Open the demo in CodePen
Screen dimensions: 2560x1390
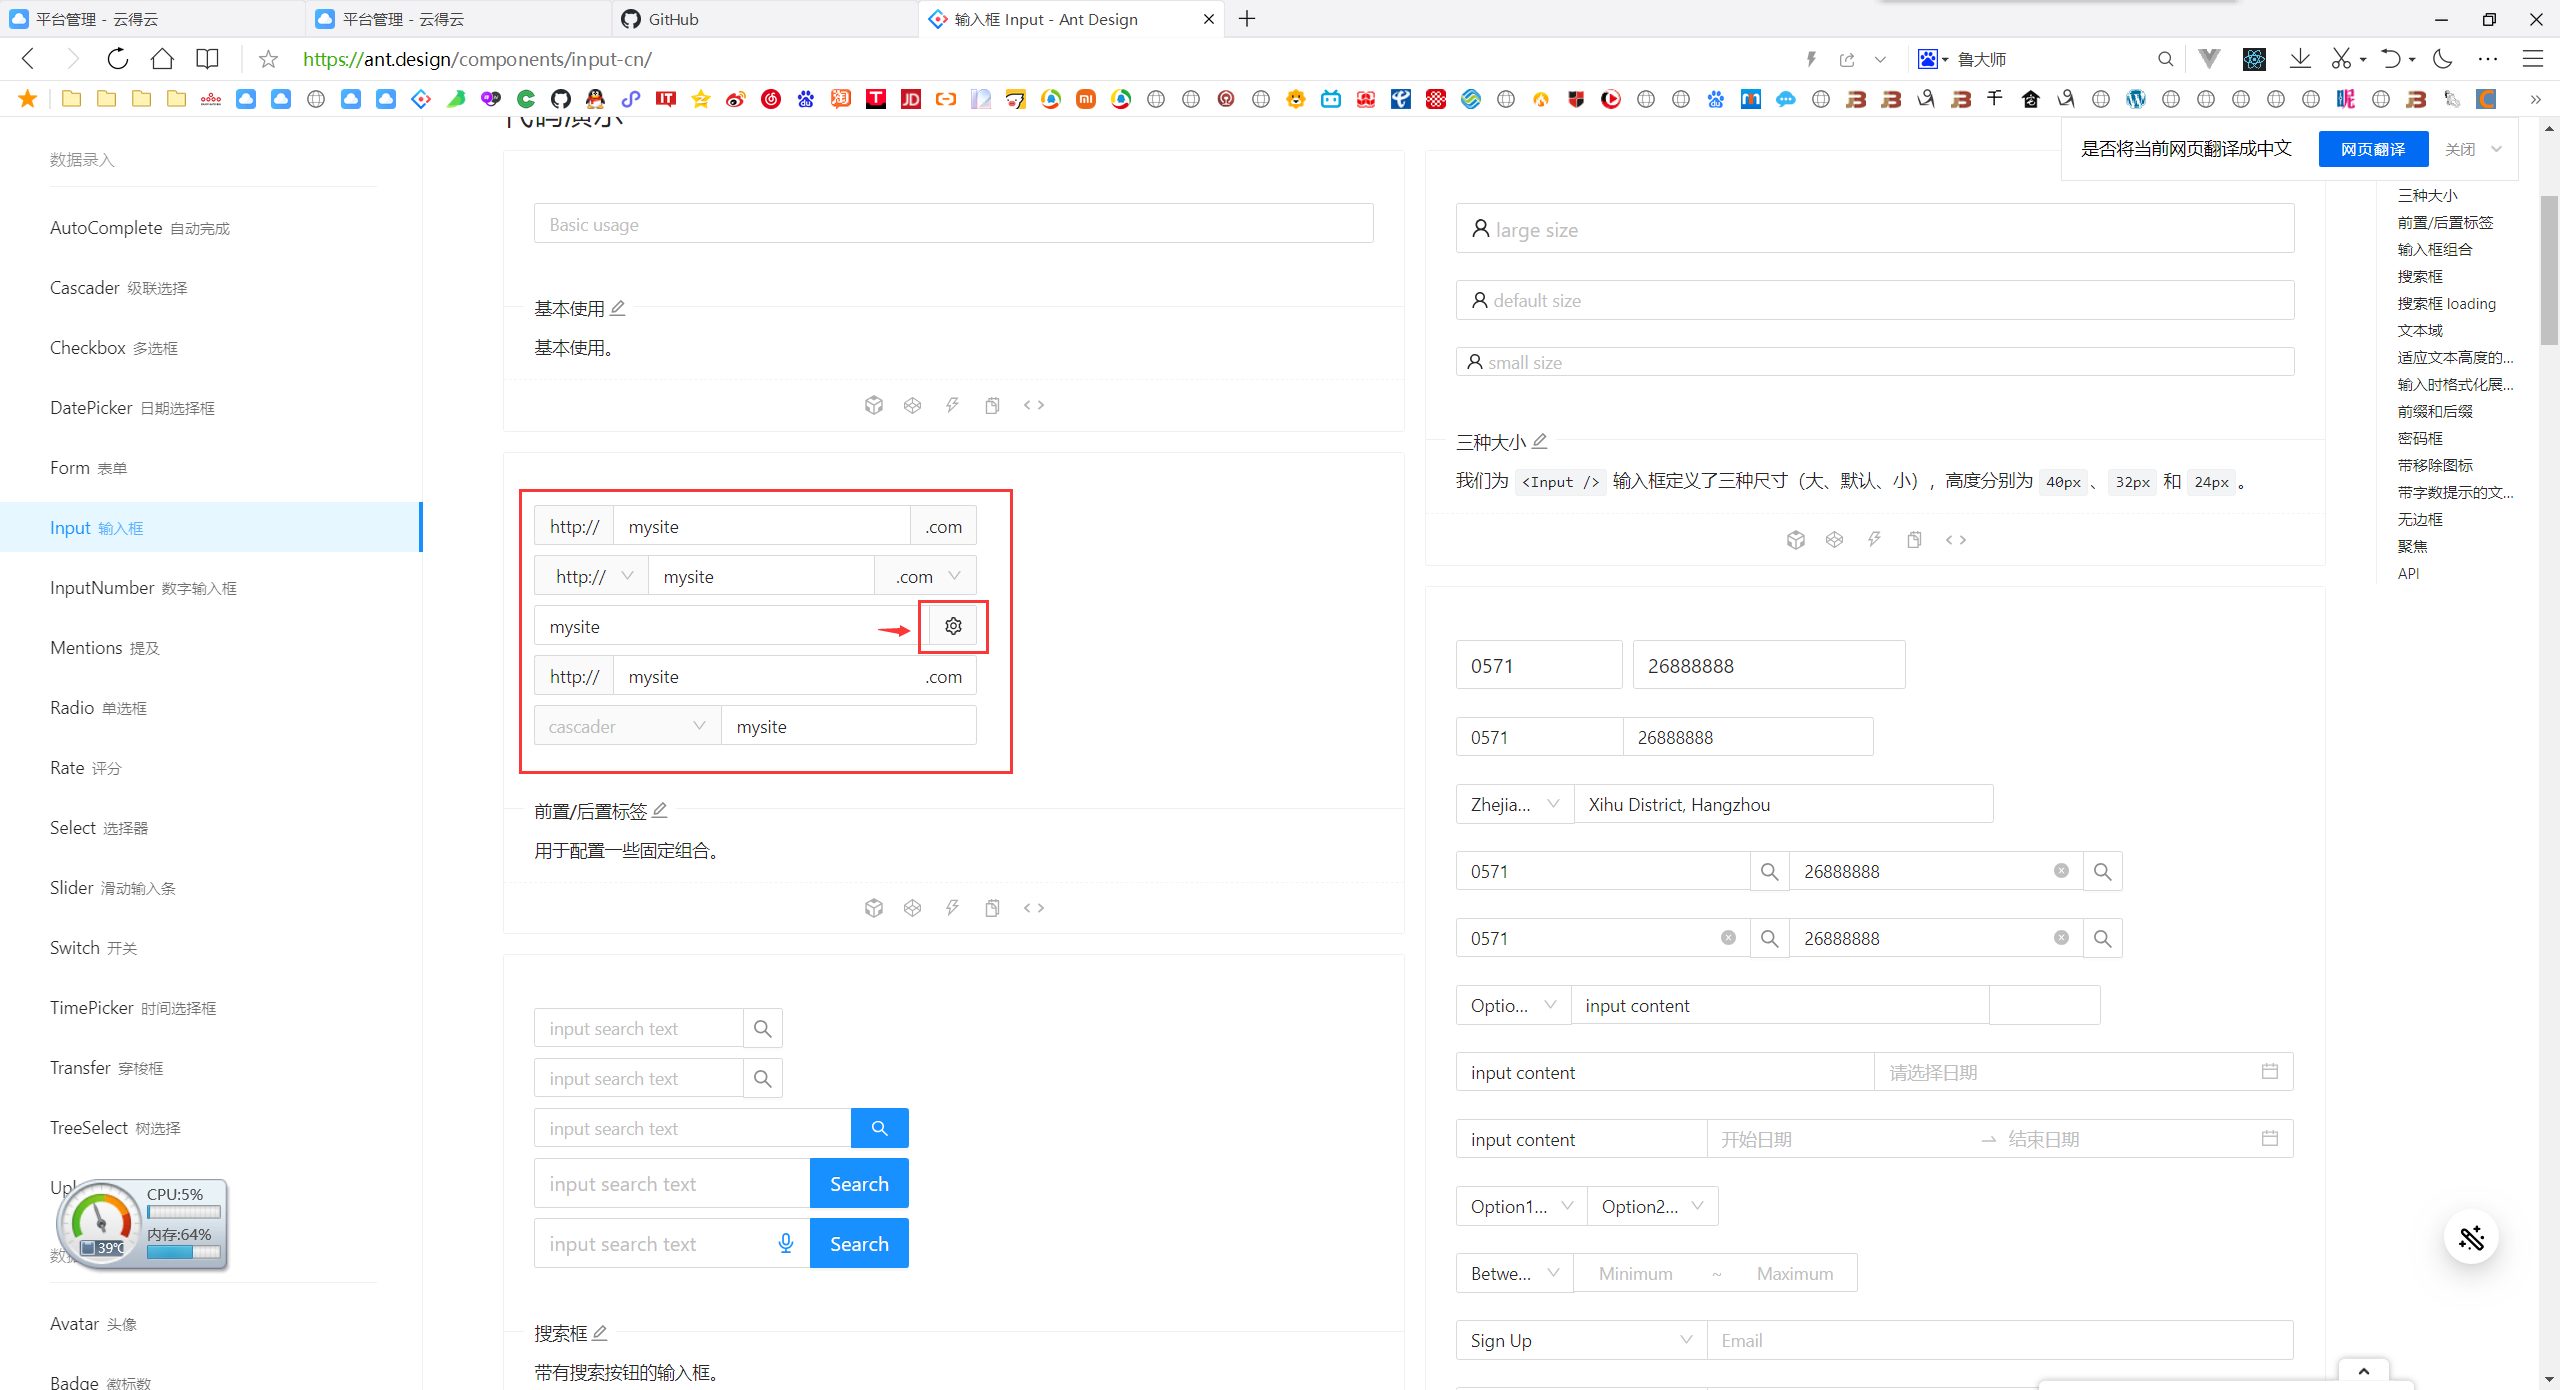(x=912, y=405)
